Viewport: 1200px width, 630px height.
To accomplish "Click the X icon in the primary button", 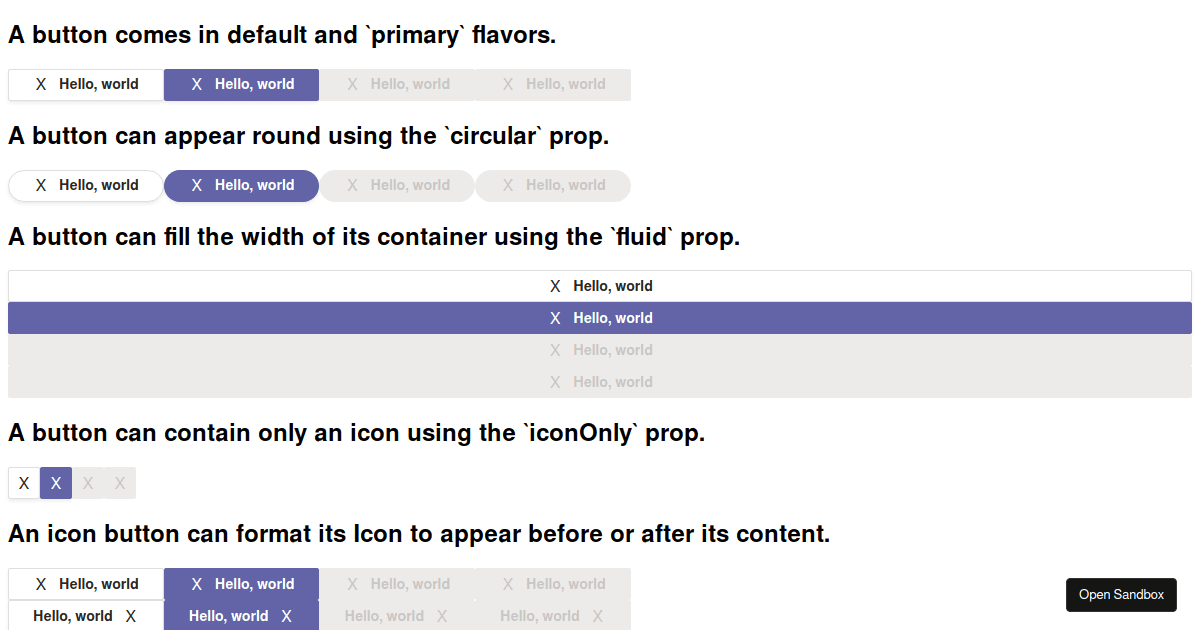I will (x=196, y=84).
